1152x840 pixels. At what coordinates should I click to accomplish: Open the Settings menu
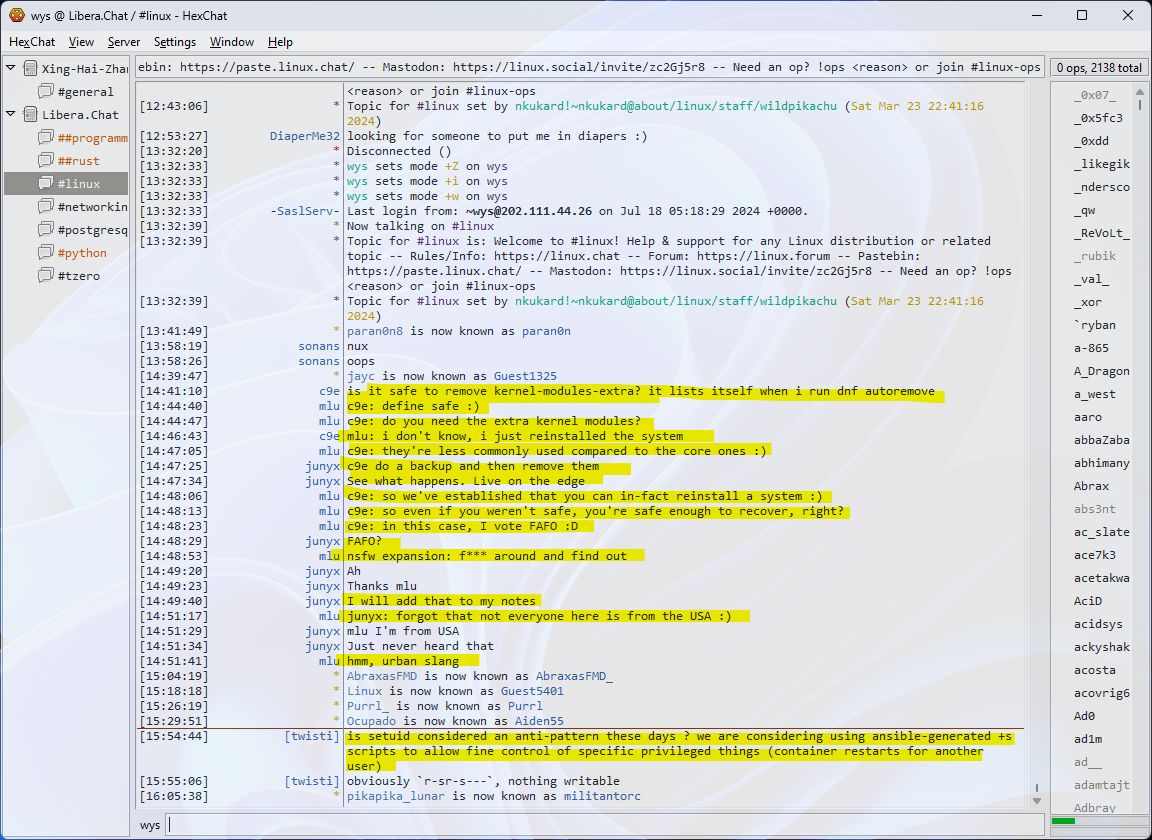point(175,42)
